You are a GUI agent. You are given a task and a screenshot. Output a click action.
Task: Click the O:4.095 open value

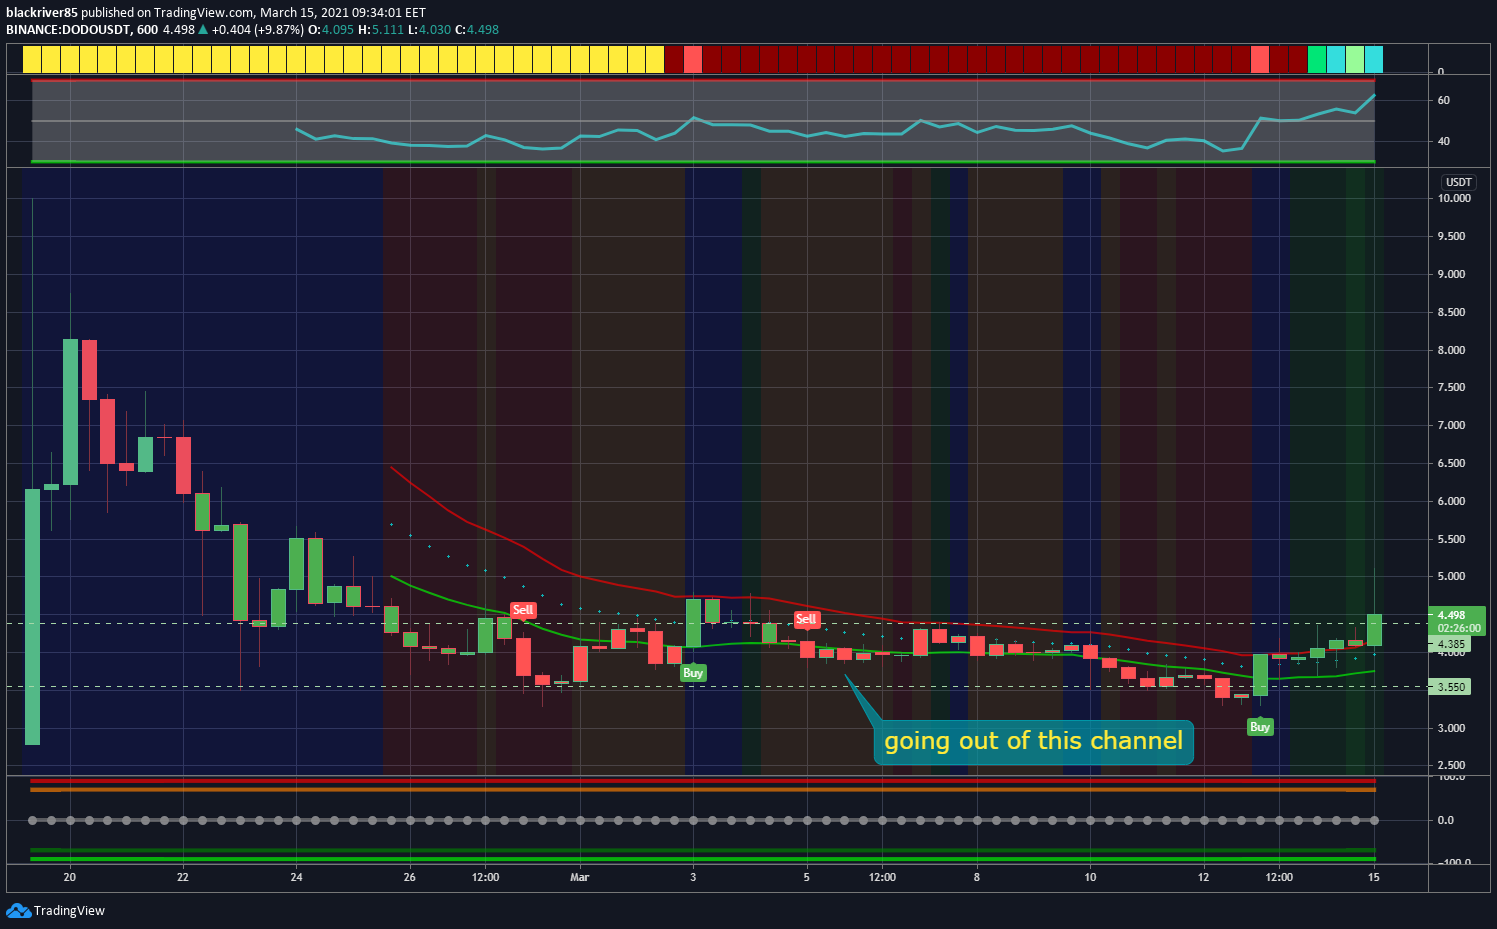click(x=331, y=30)
